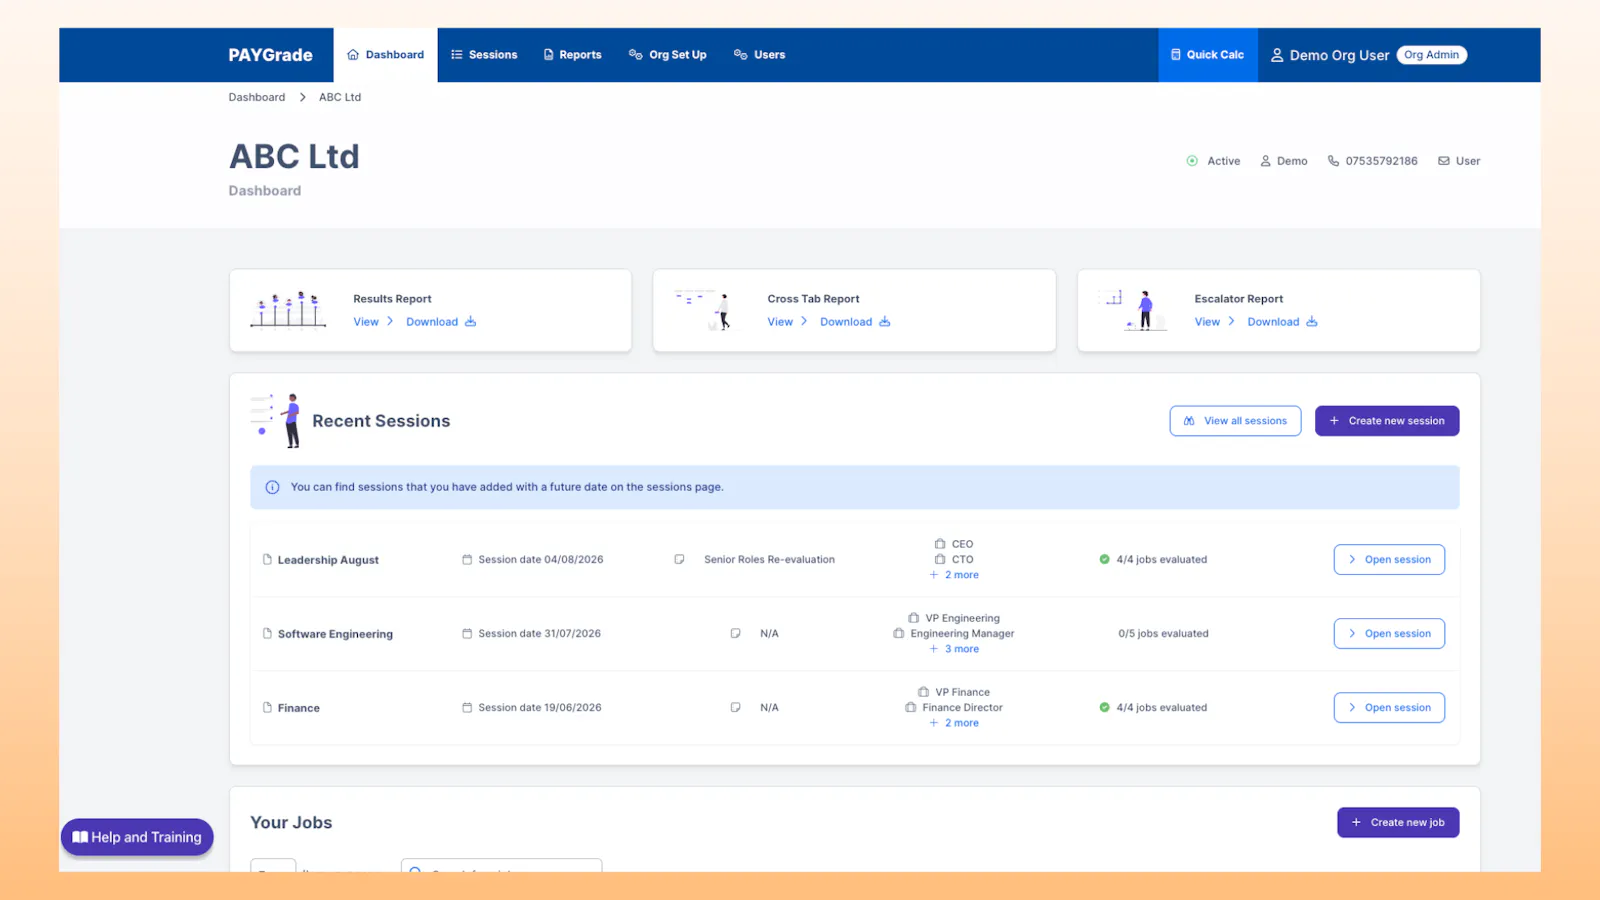Viewport: 1600px width, 900px height.
Task: Expand 3 more jobs under Engineering Manager
Action: [x=954, y=649]
